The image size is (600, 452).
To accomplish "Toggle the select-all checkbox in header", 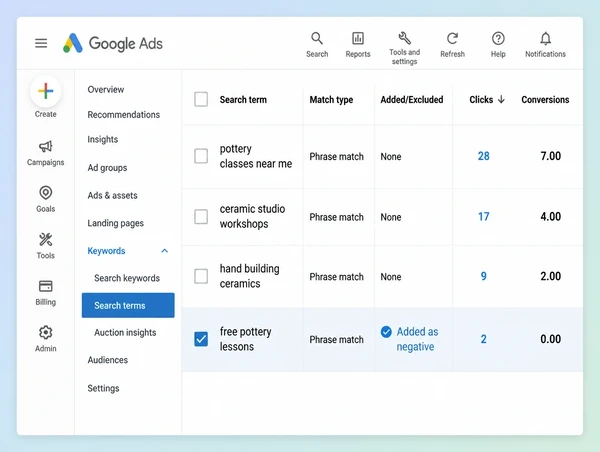I will 201,100.
